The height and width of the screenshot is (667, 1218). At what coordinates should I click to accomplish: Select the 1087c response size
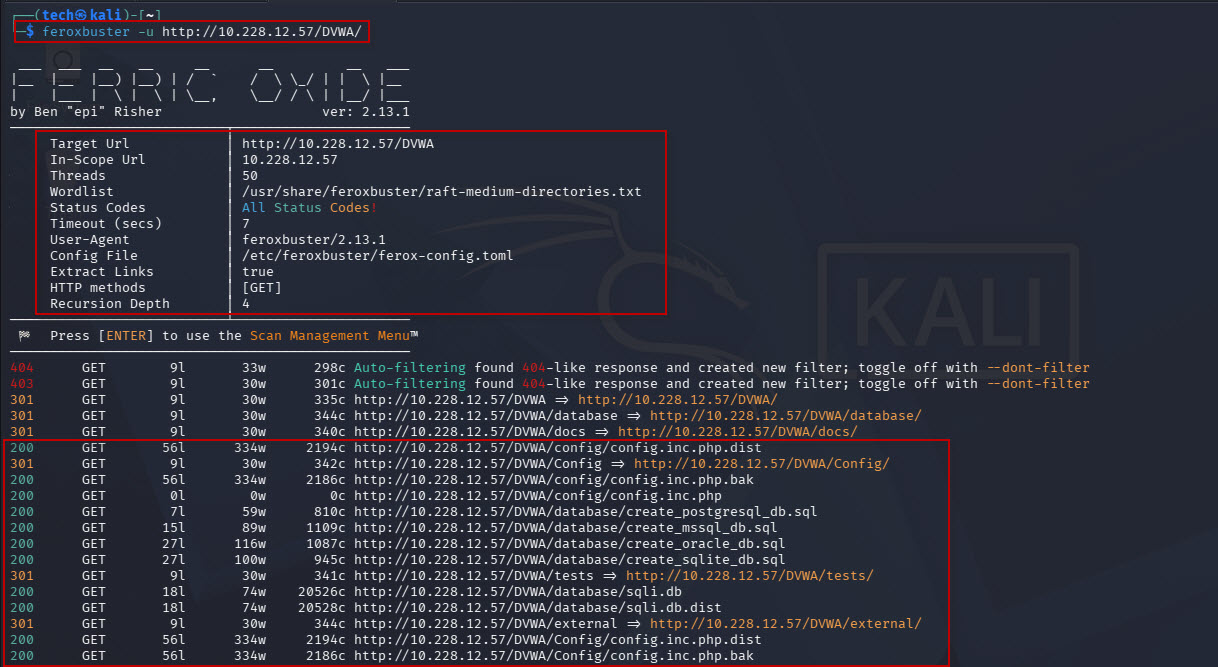(326, 544)
